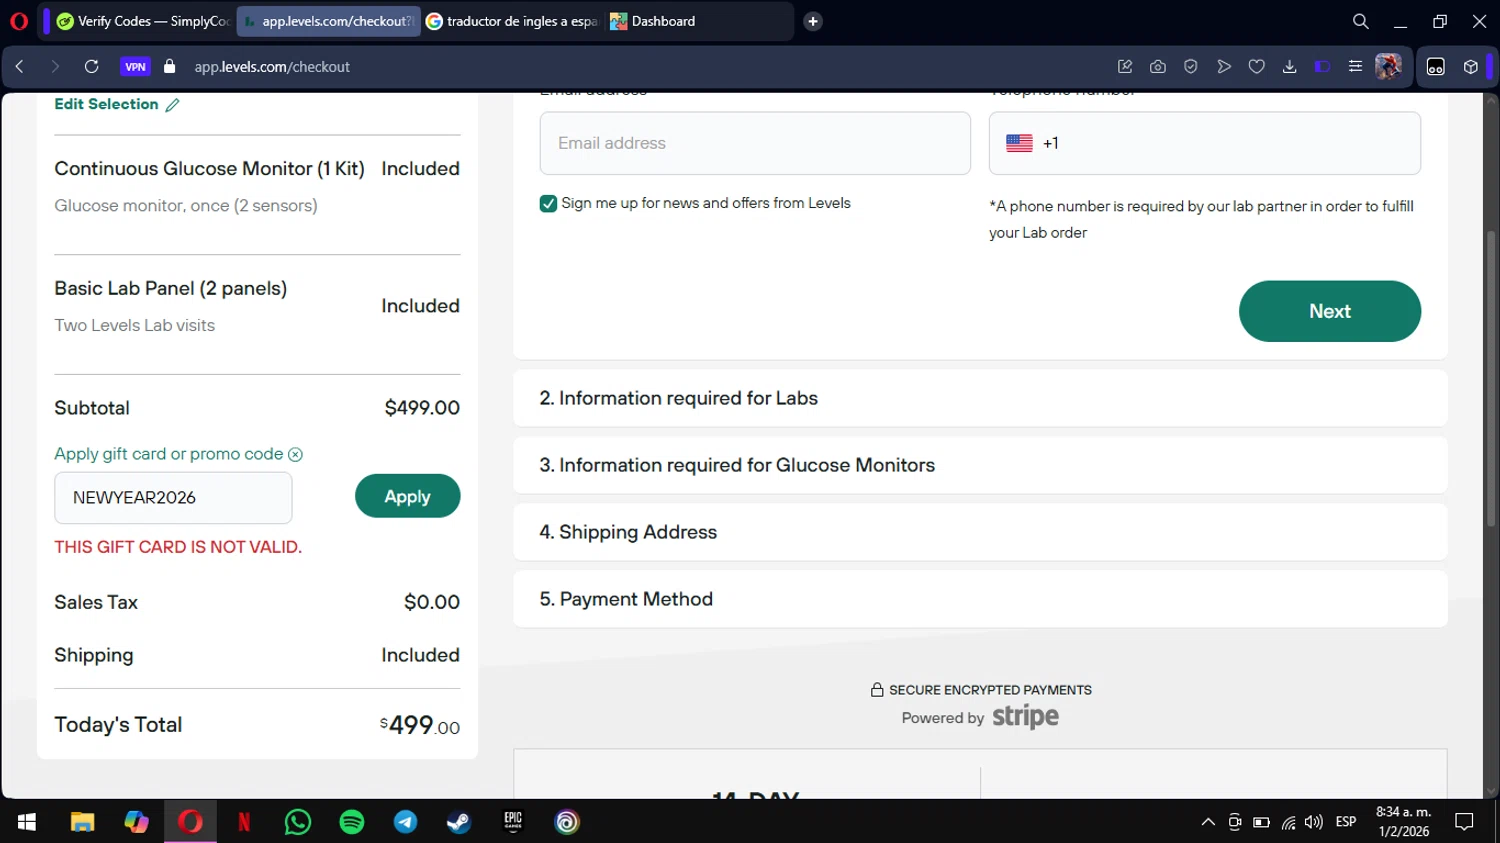
Task: Click the Opera logo menu icon
Action: [18, 21]
